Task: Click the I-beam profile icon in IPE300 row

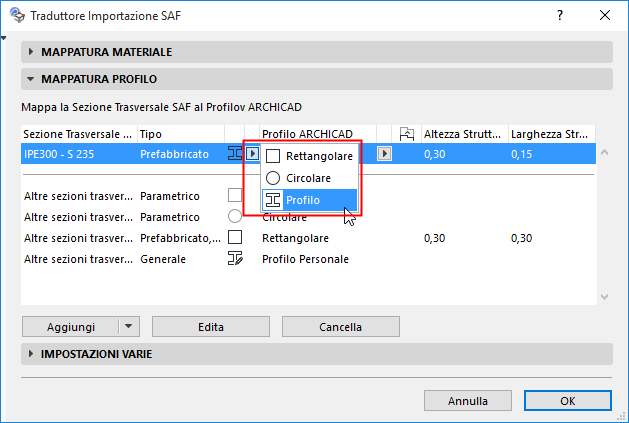Action: tap(235, 154)
